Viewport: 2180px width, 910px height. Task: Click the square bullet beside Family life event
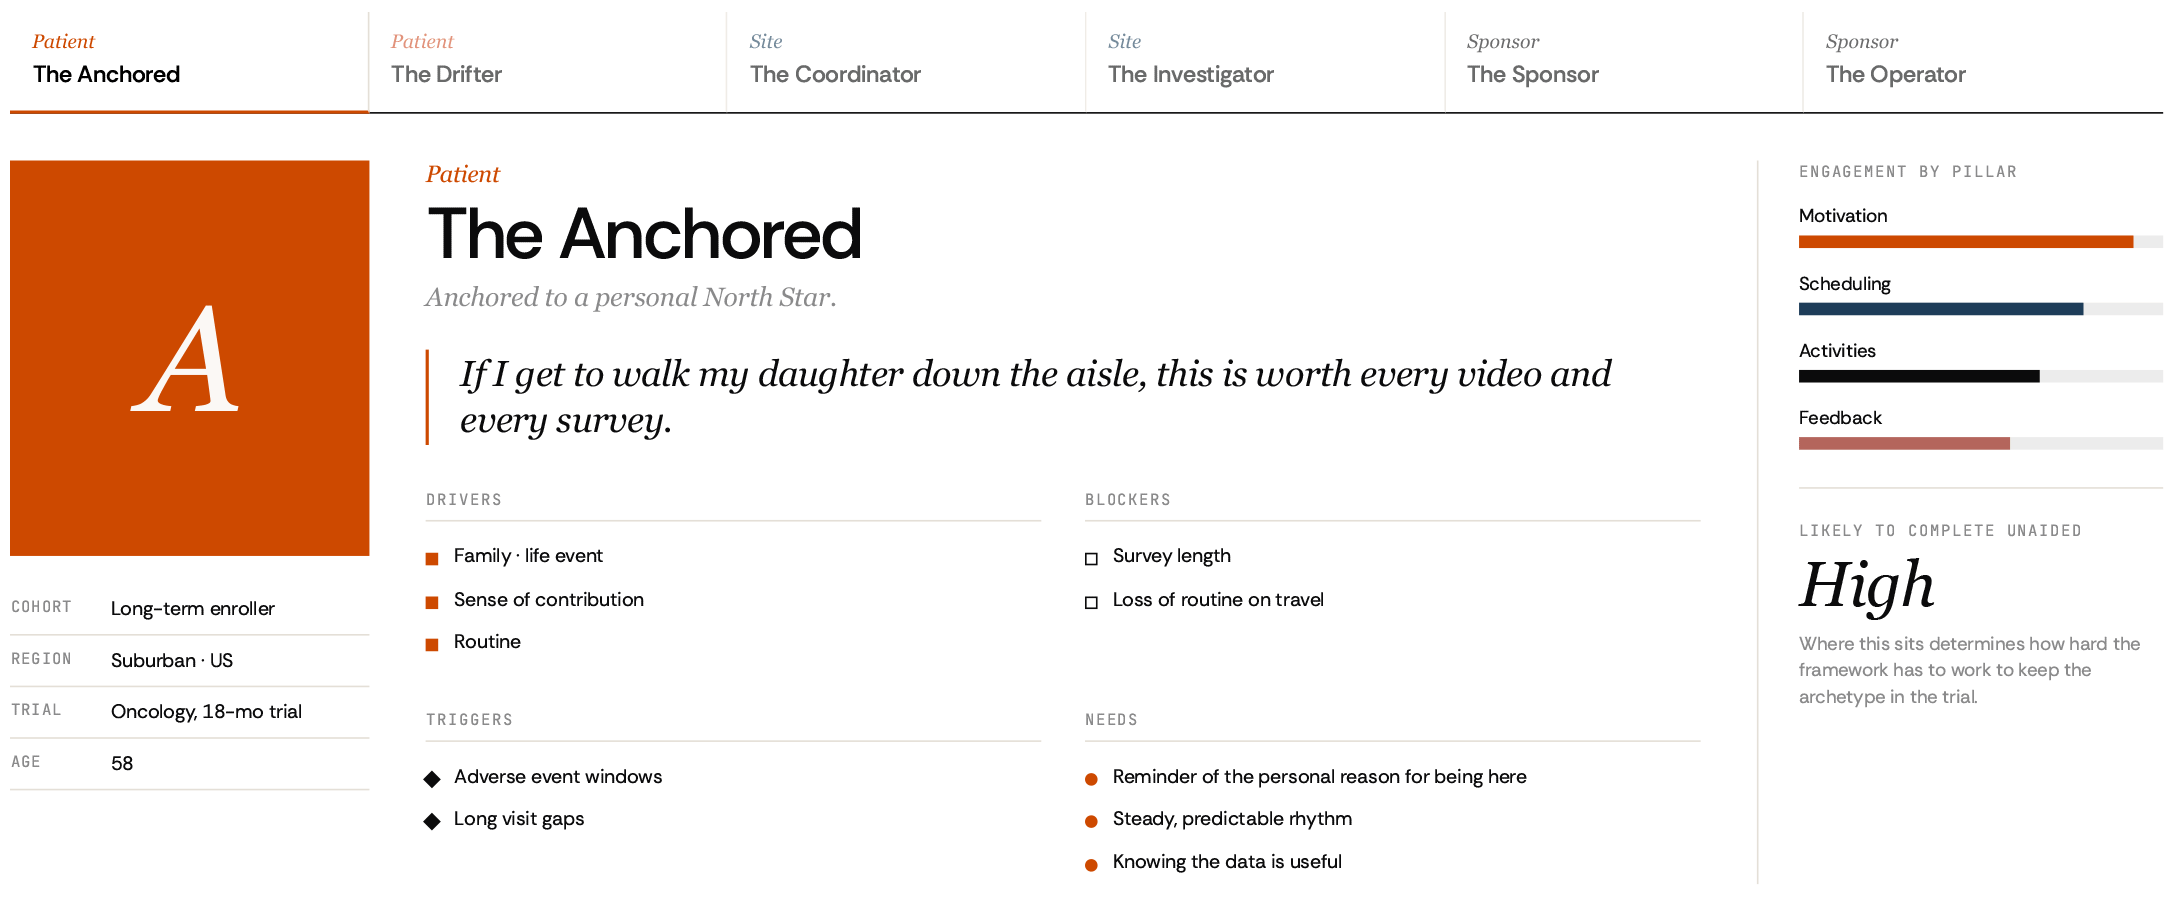tap(432, 558)
